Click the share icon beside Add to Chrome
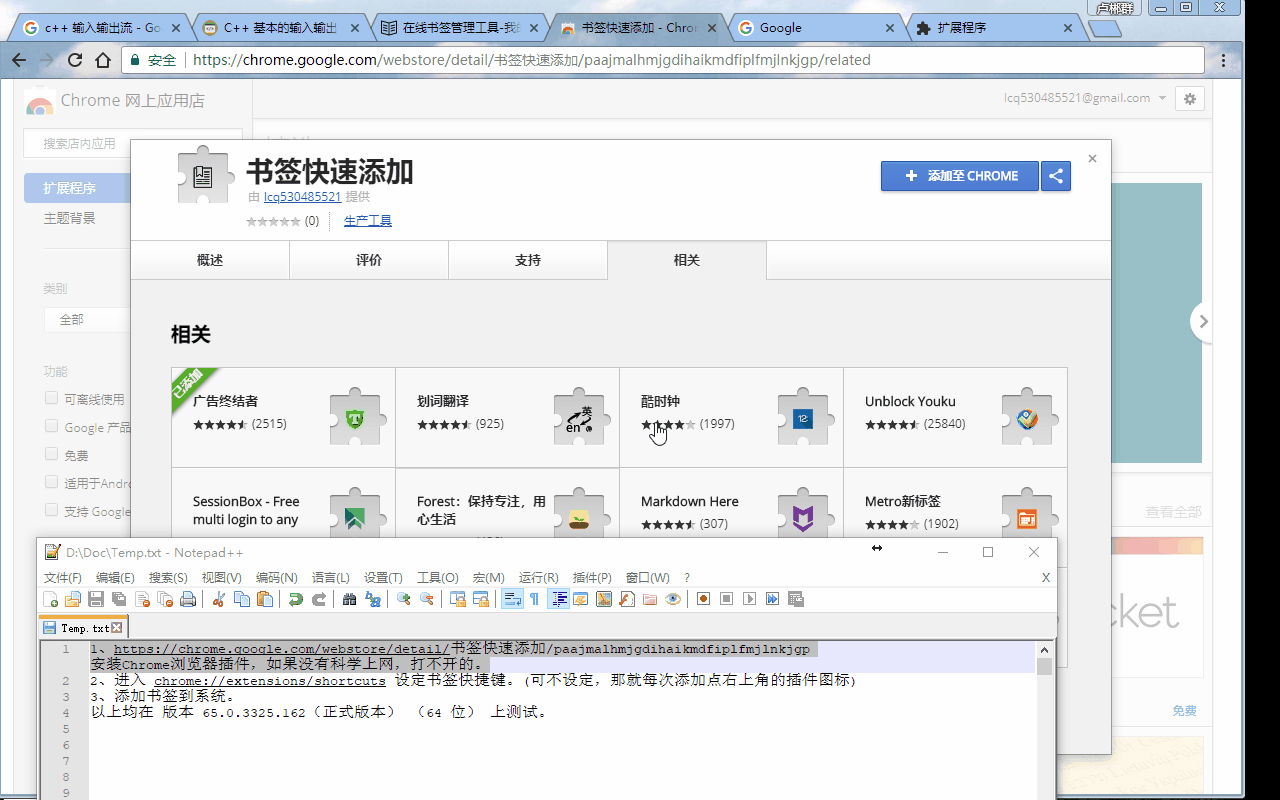 pyautogui.click(x=1055, y=176)
